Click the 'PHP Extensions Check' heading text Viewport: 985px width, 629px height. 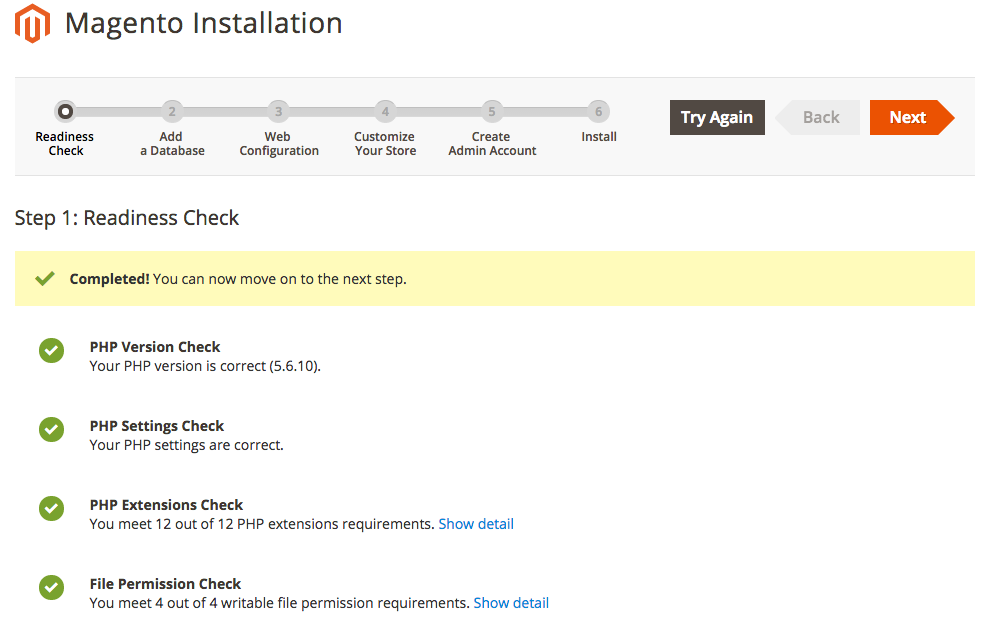[166, 505]
